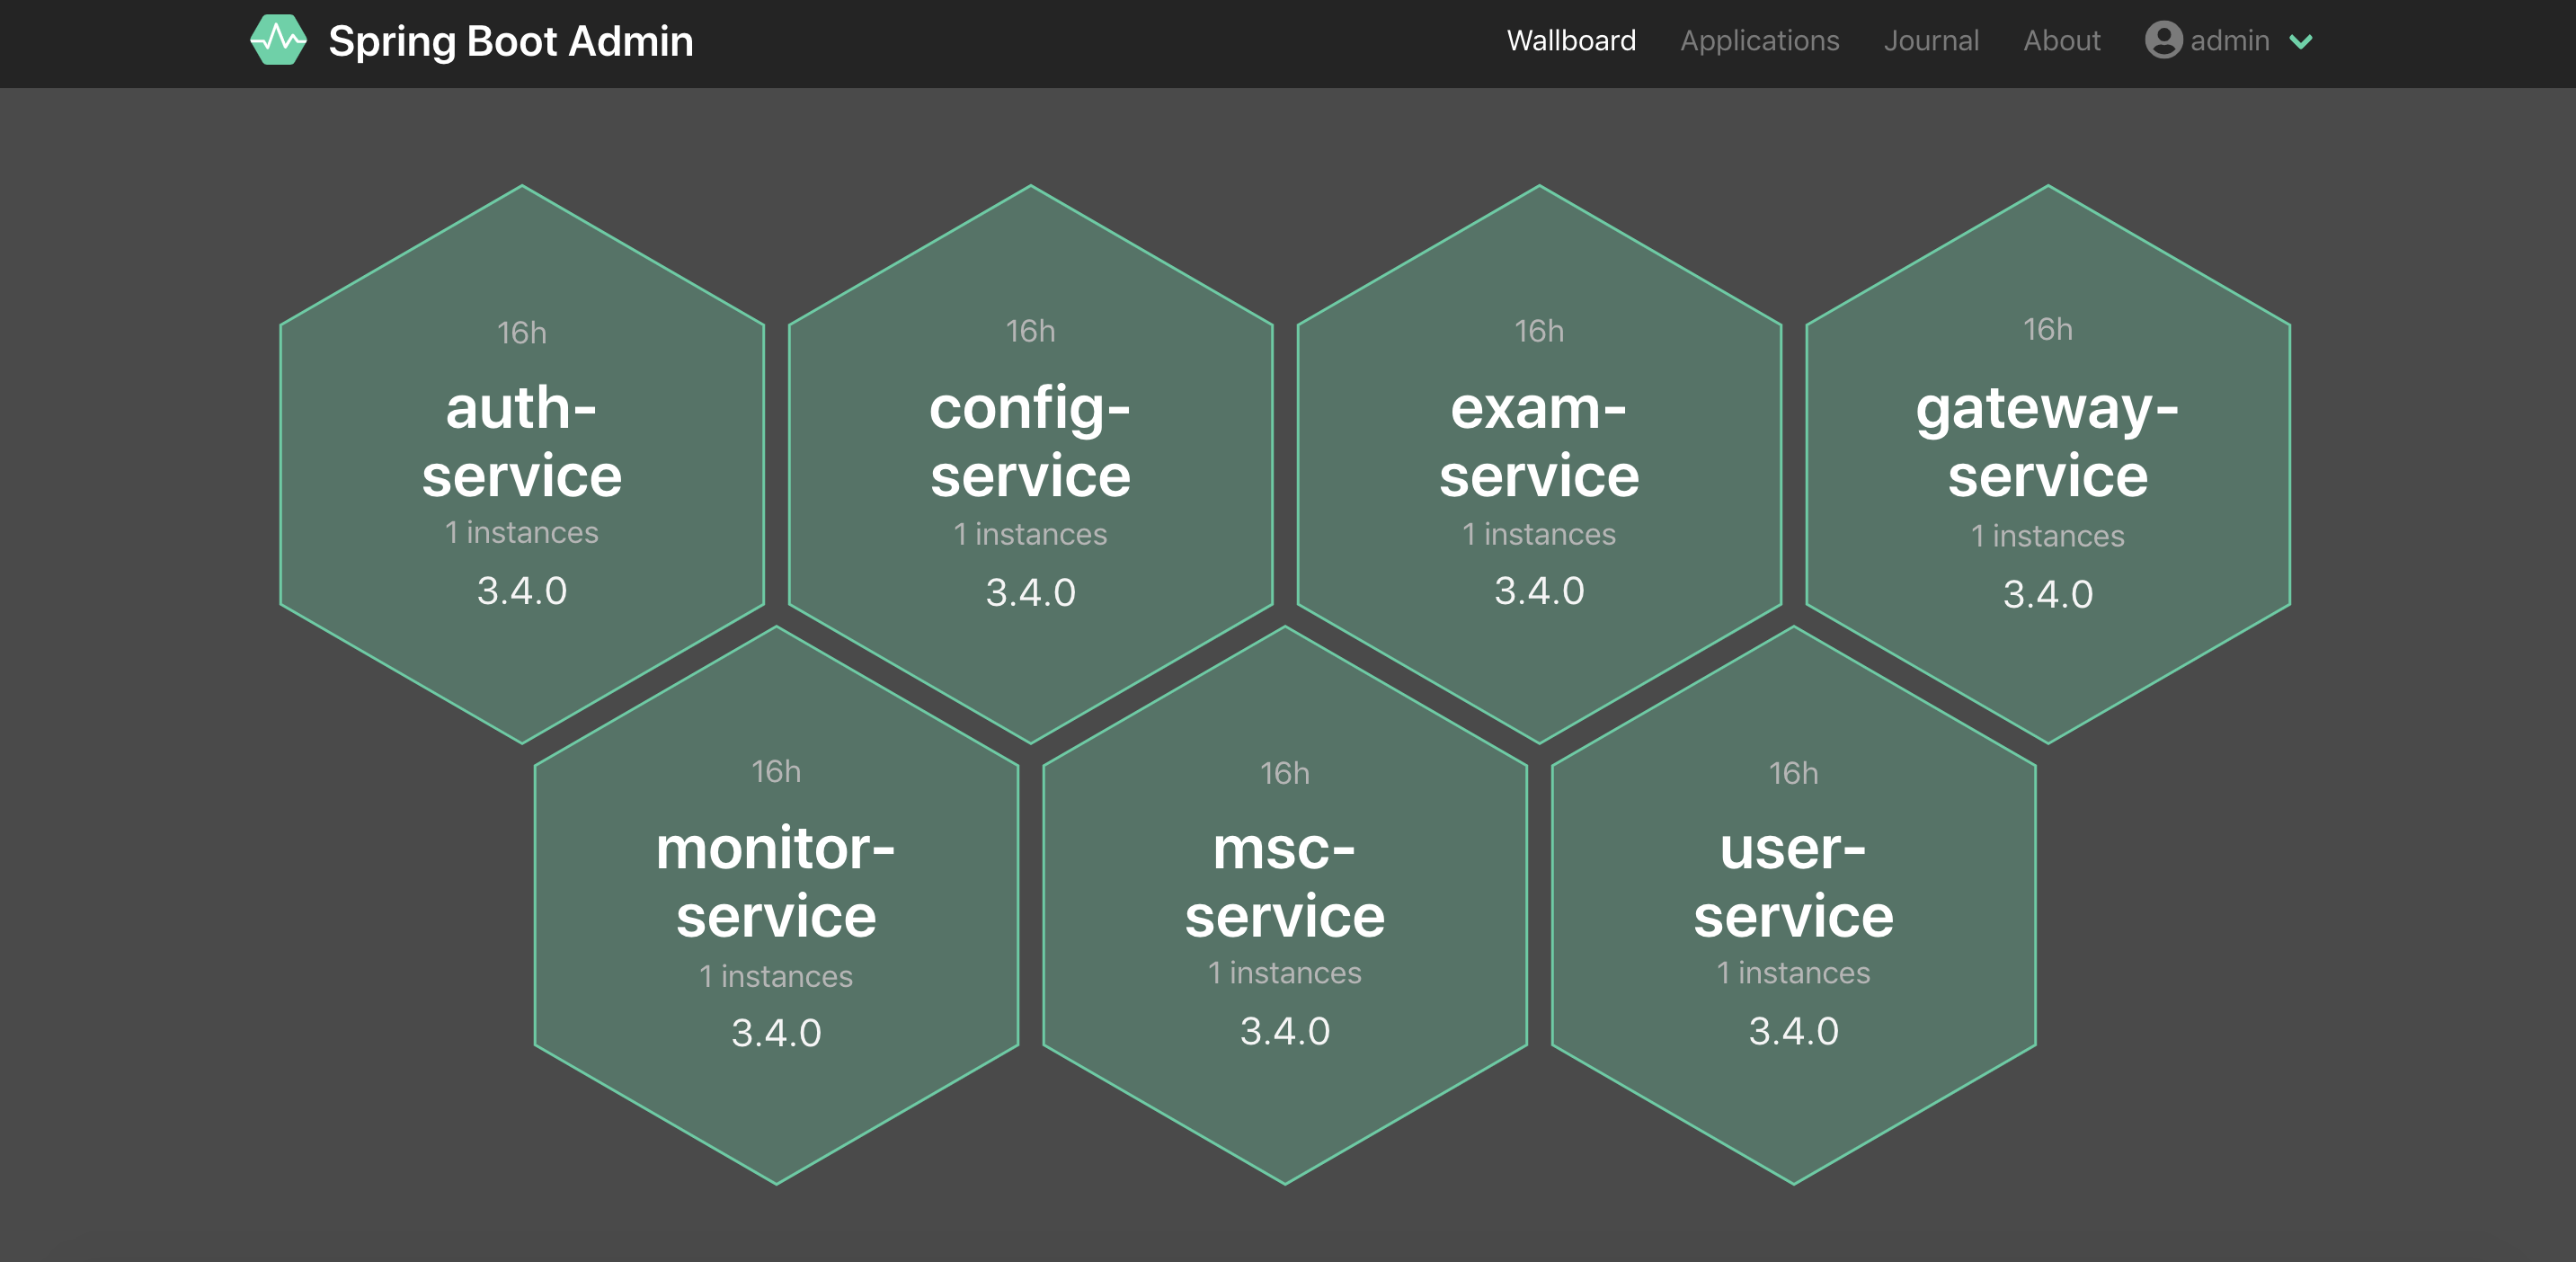Viewport: 2576px width, 1262px height.
Task: Click 1 instances under monitor-service
Action: pos(776,976)
